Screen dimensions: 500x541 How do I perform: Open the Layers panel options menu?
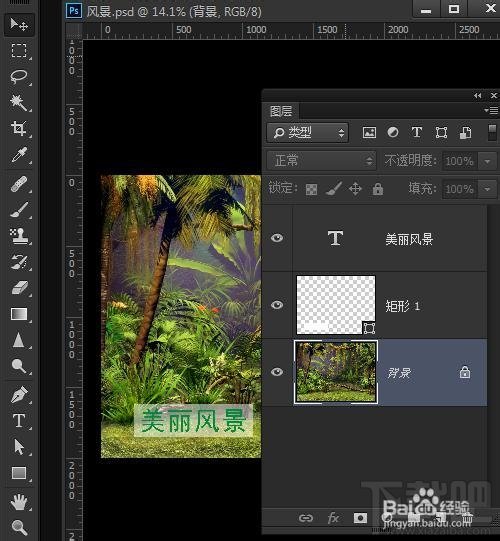[x=491, y=110]
